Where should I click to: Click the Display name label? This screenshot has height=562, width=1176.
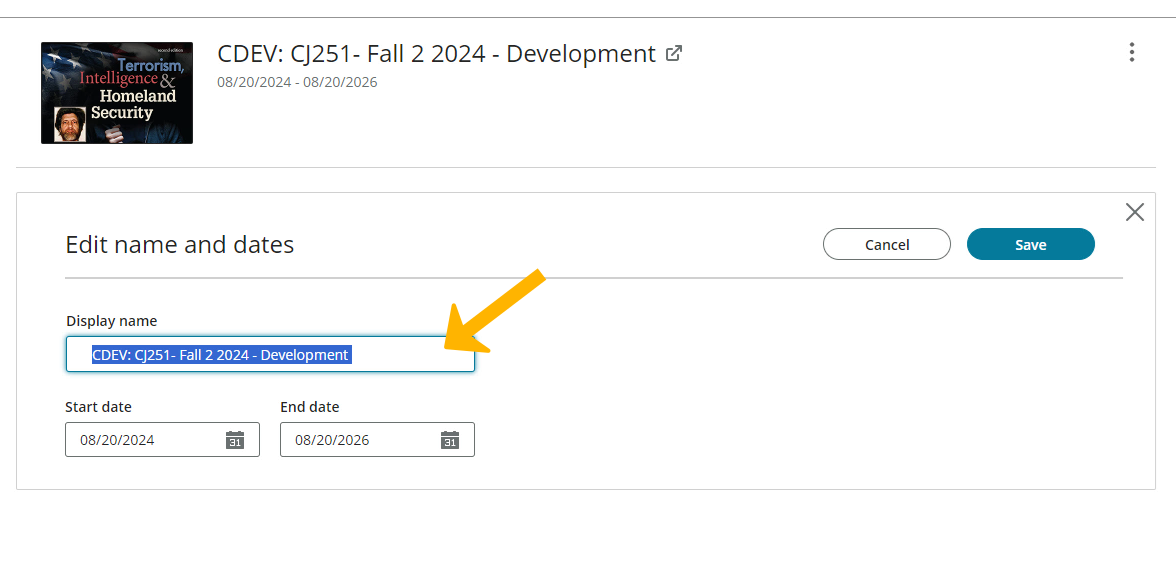[x=112, y=321]
